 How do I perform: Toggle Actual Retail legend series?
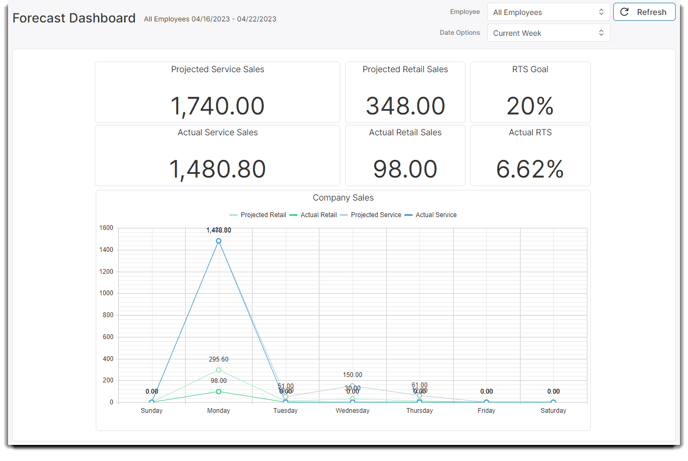313,215
